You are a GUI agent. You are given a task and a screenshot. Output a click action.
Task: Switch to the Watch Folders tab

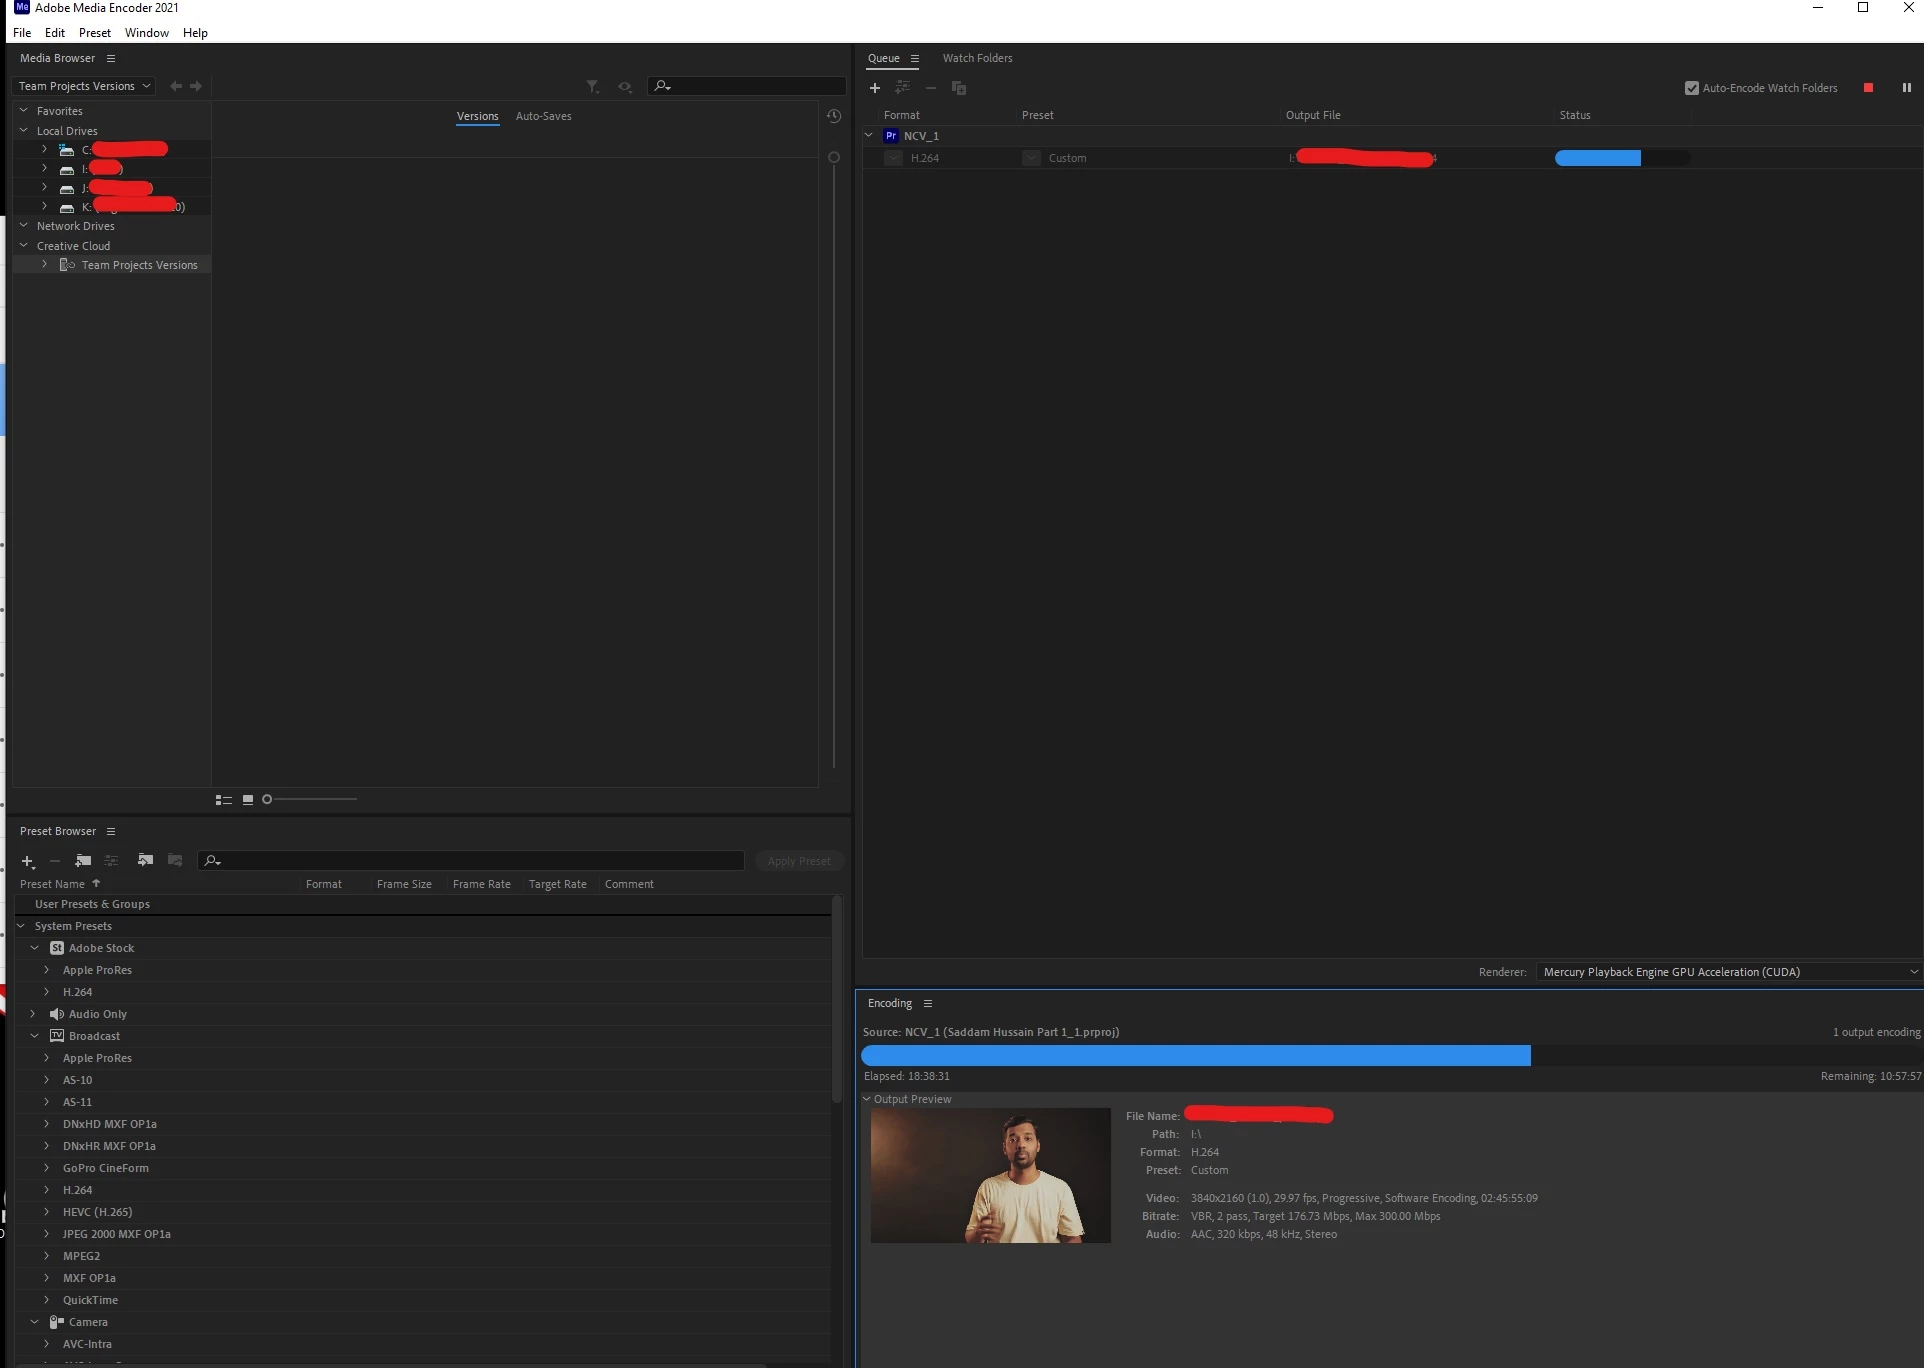tap(977, 58)
